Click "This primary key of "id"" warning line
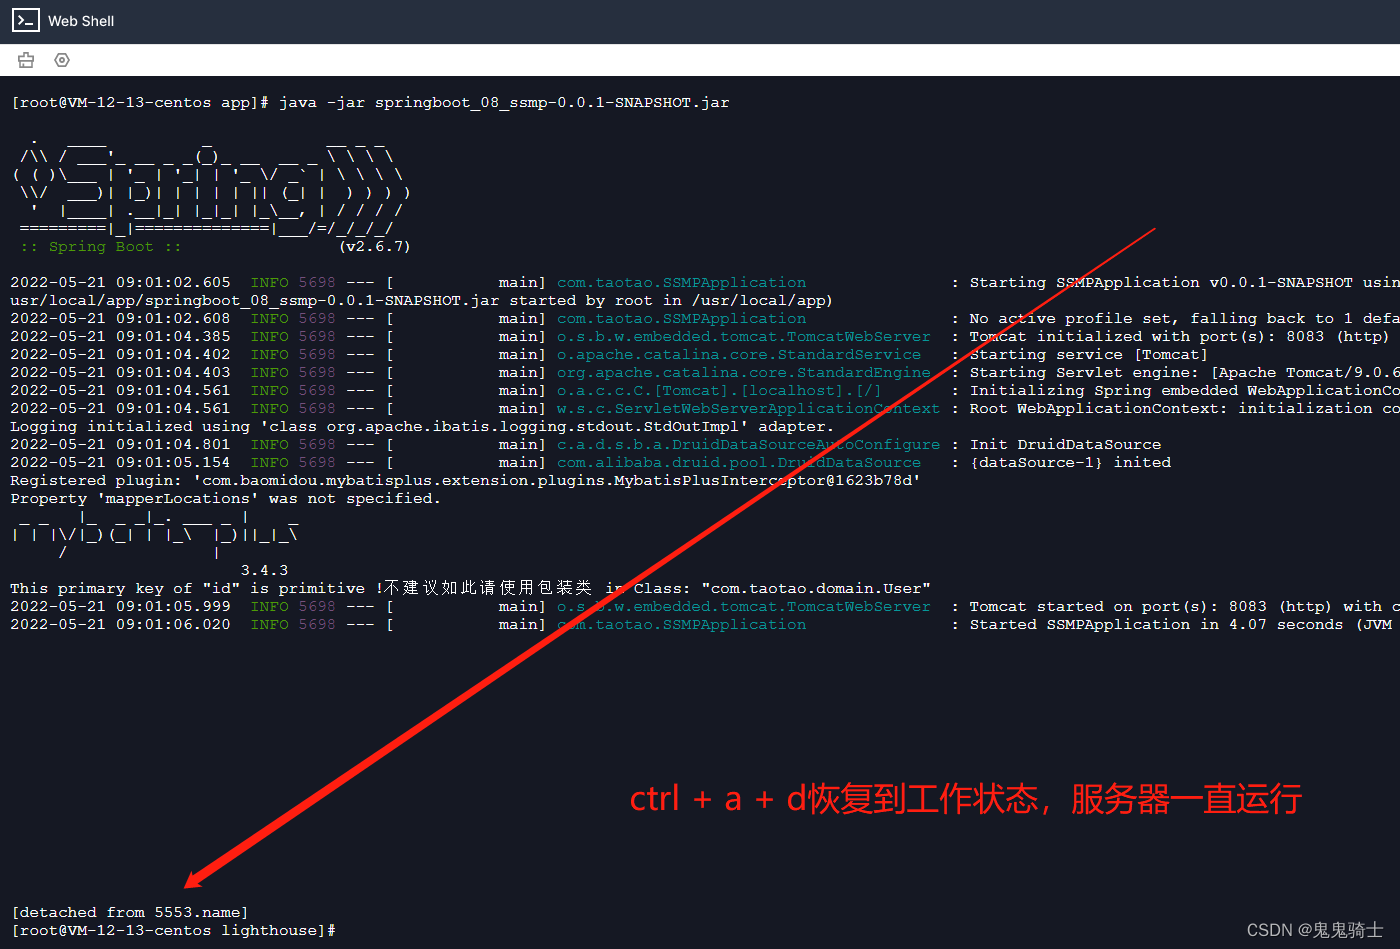Screen dimensions: 1400x949 click(x=471, y=588)
